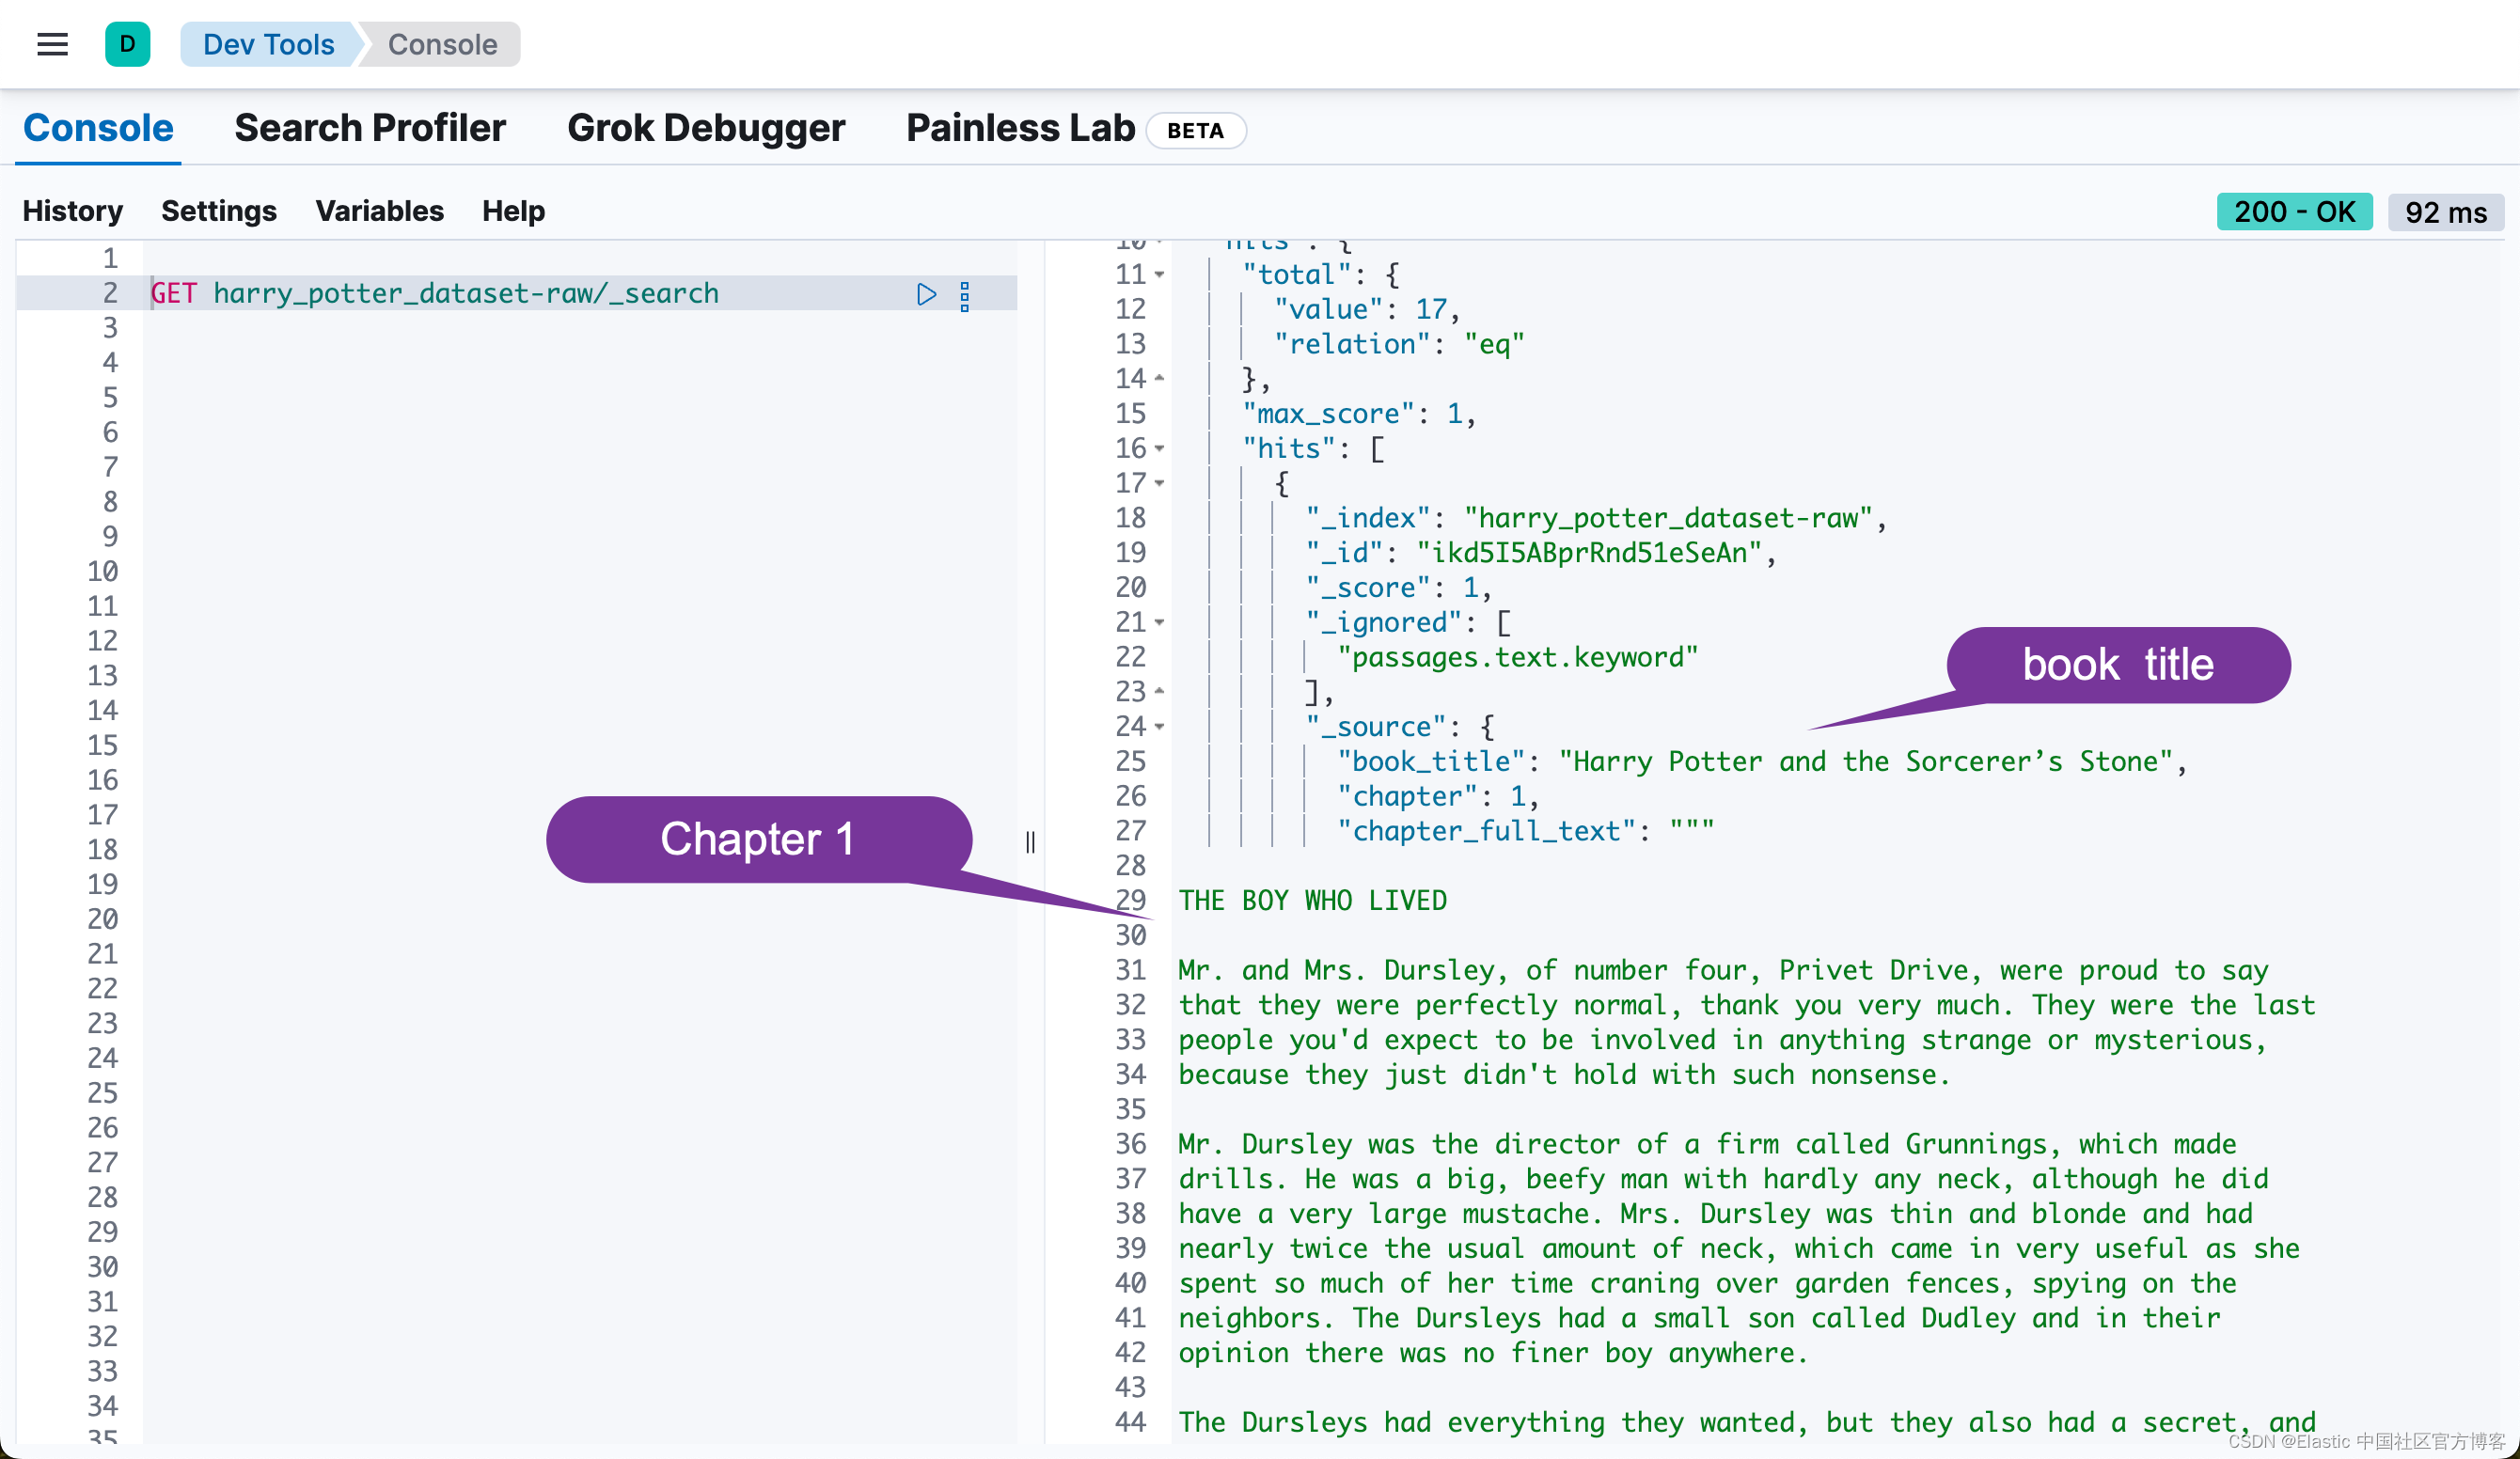The width and height of the screenshot is (2520, 1459).
Task: Switch to the Search Profiler tab
Action: point(370,128)
